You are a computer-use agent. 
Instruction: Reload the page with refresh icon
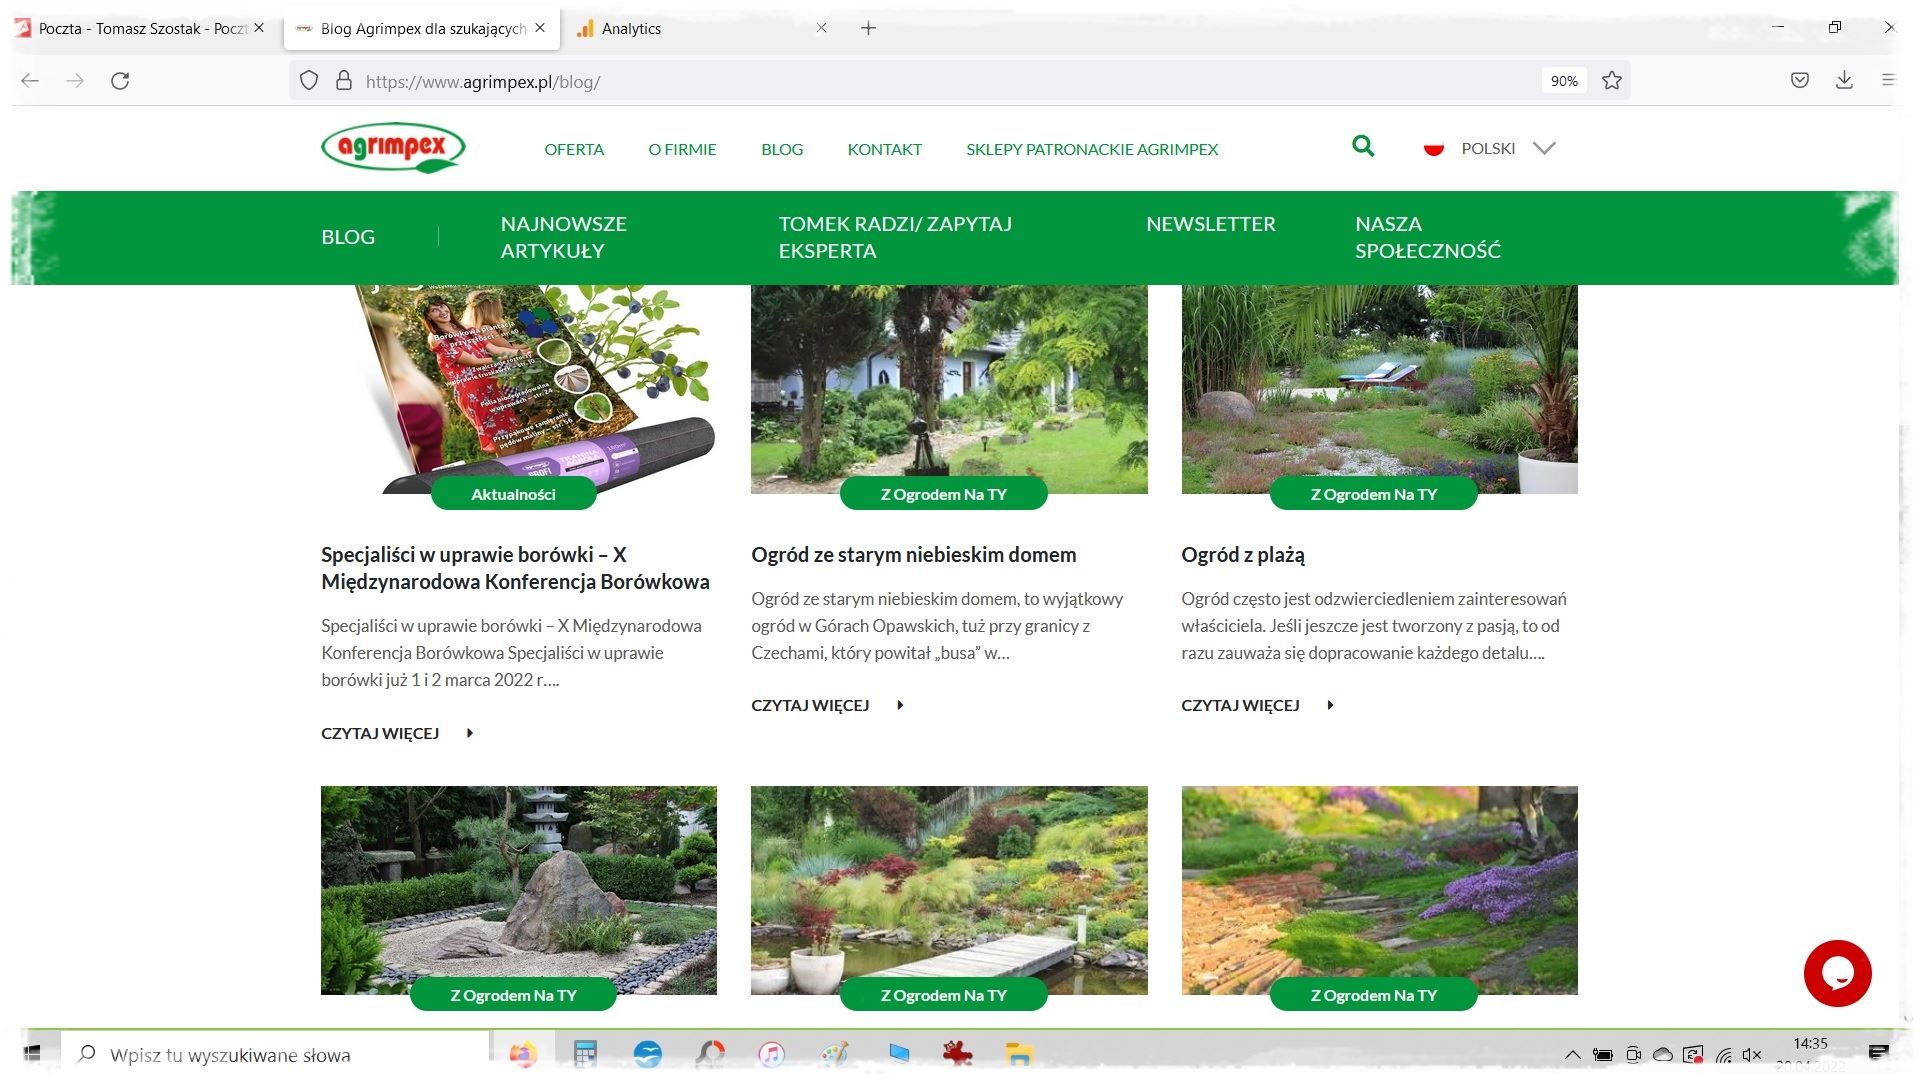click(x=120, y=81)
